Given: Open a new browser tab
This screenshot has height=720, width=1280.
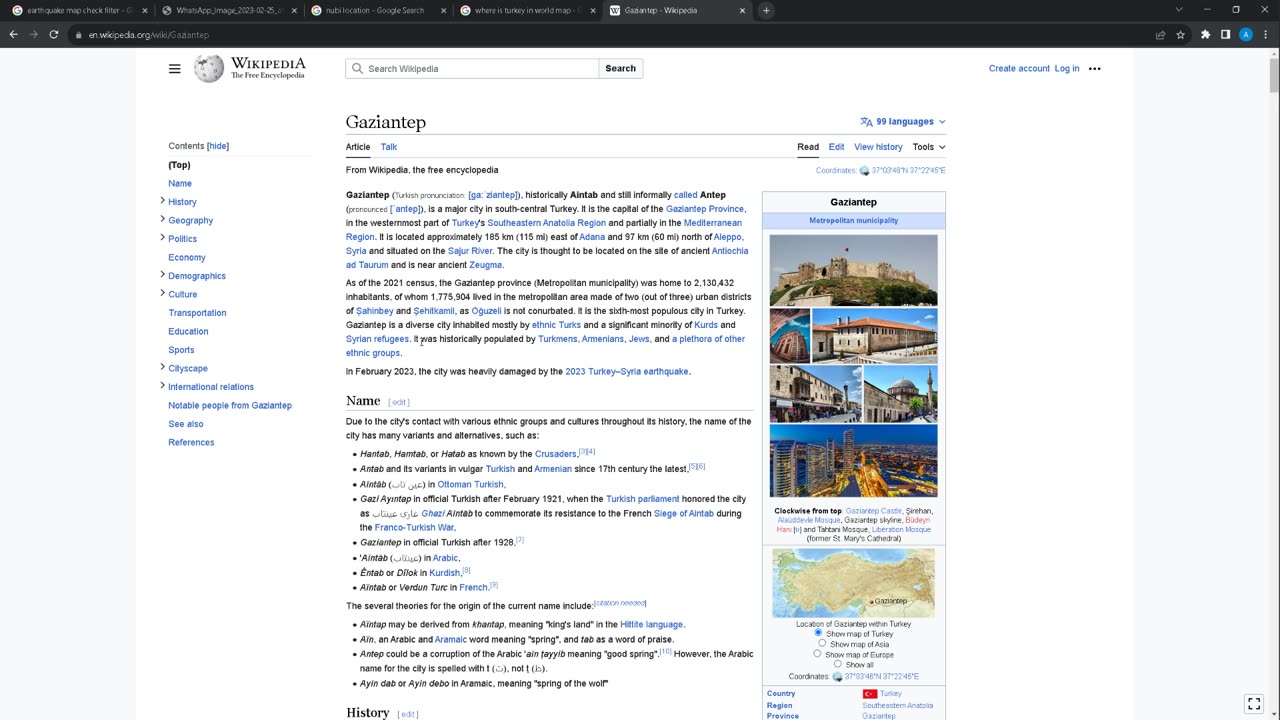Looking at the screenshot, I should (766, 10).
